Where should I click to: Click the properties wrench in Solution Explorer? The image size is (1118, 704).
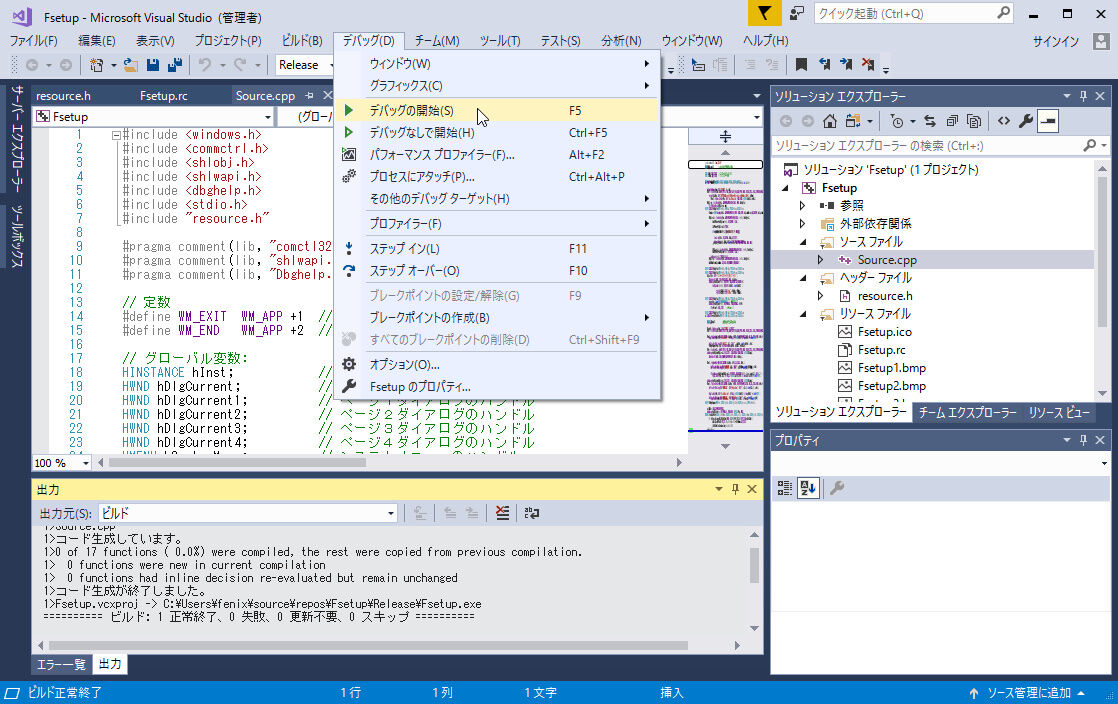tap(1026, 121)
